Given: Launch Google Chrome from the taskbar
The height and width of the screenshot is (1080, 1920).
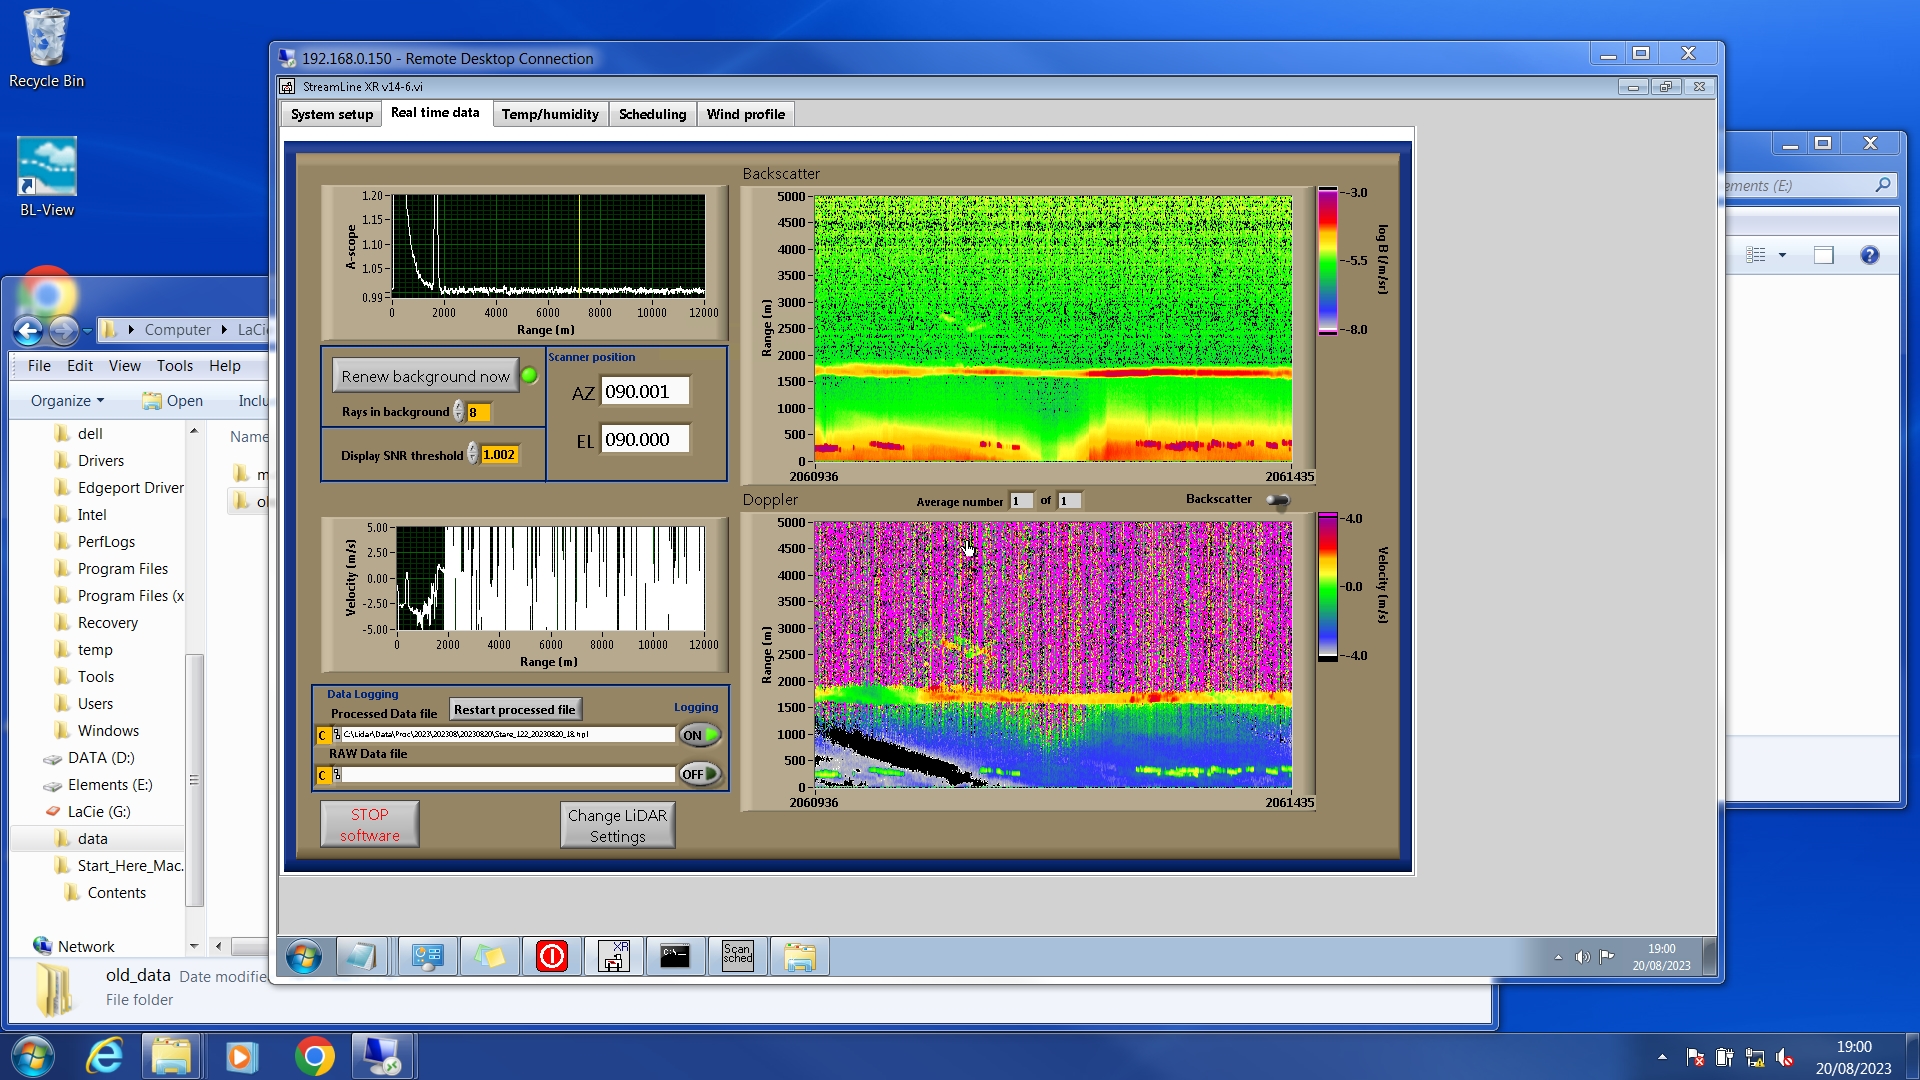Looking at the screenshot, I should click(x=314, y=1056).
